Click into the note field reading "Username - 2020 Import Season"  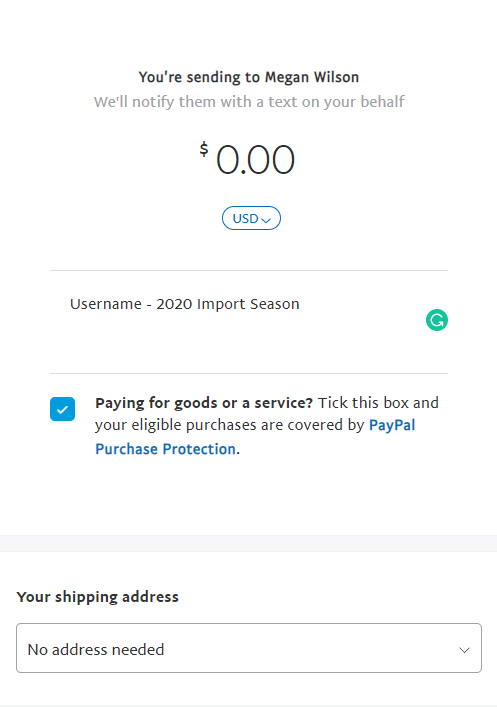pyautogui.click(x=184, y=304)
